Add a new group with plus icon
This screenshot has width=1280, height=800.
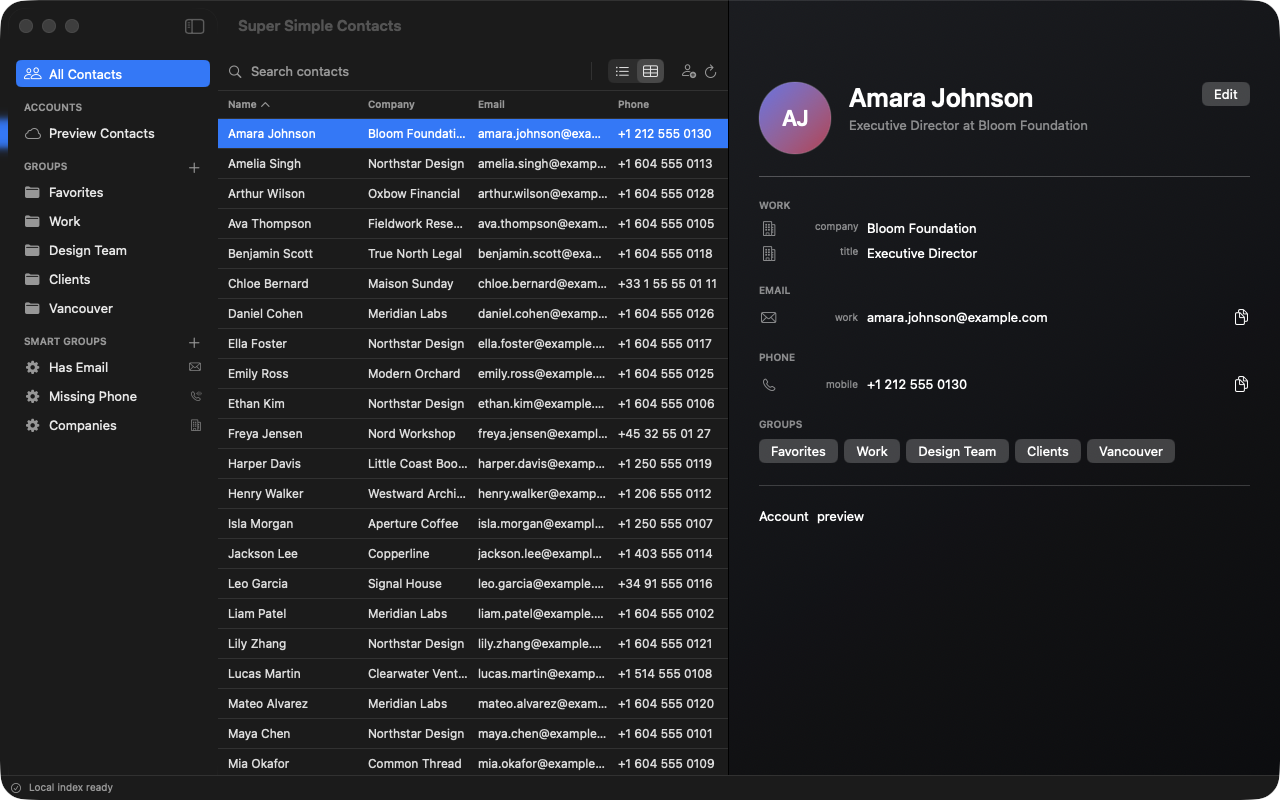[194, 167]
